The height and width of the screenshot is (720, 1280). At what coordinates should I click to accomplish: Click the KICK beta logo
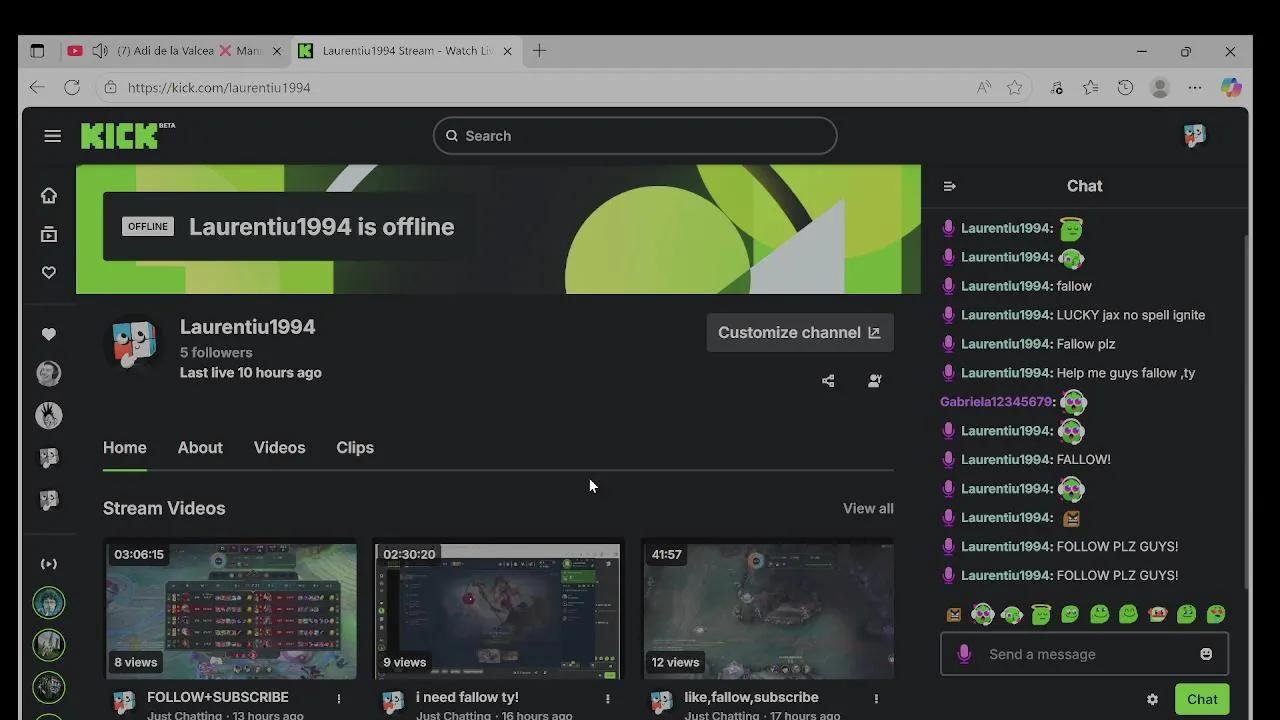click(x=127, y=135)
